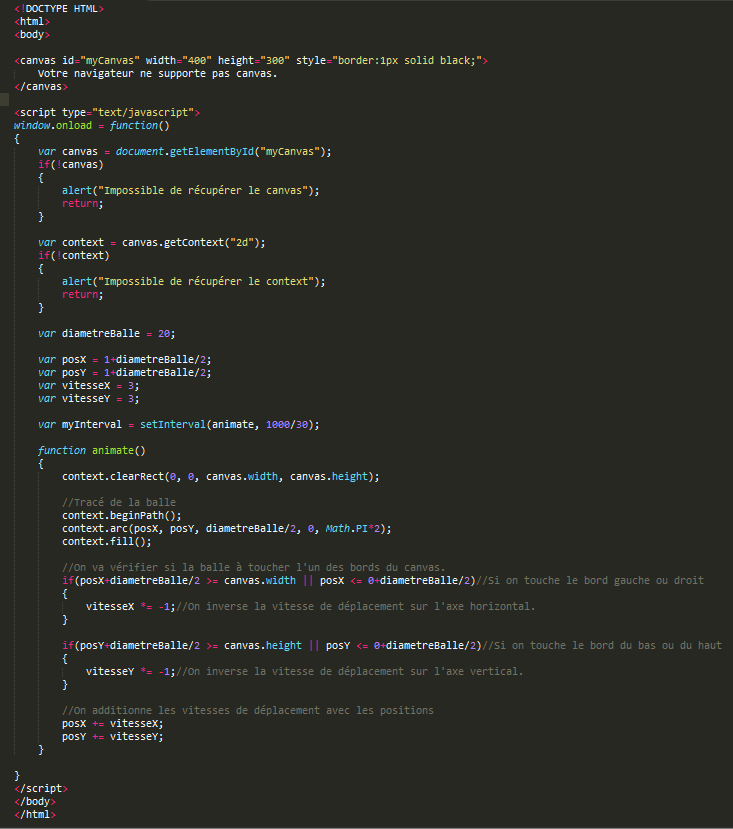Click the comment '//On additionne les vitesses'
The height and width of the screenshot is (829, 733).
(248, 711)
